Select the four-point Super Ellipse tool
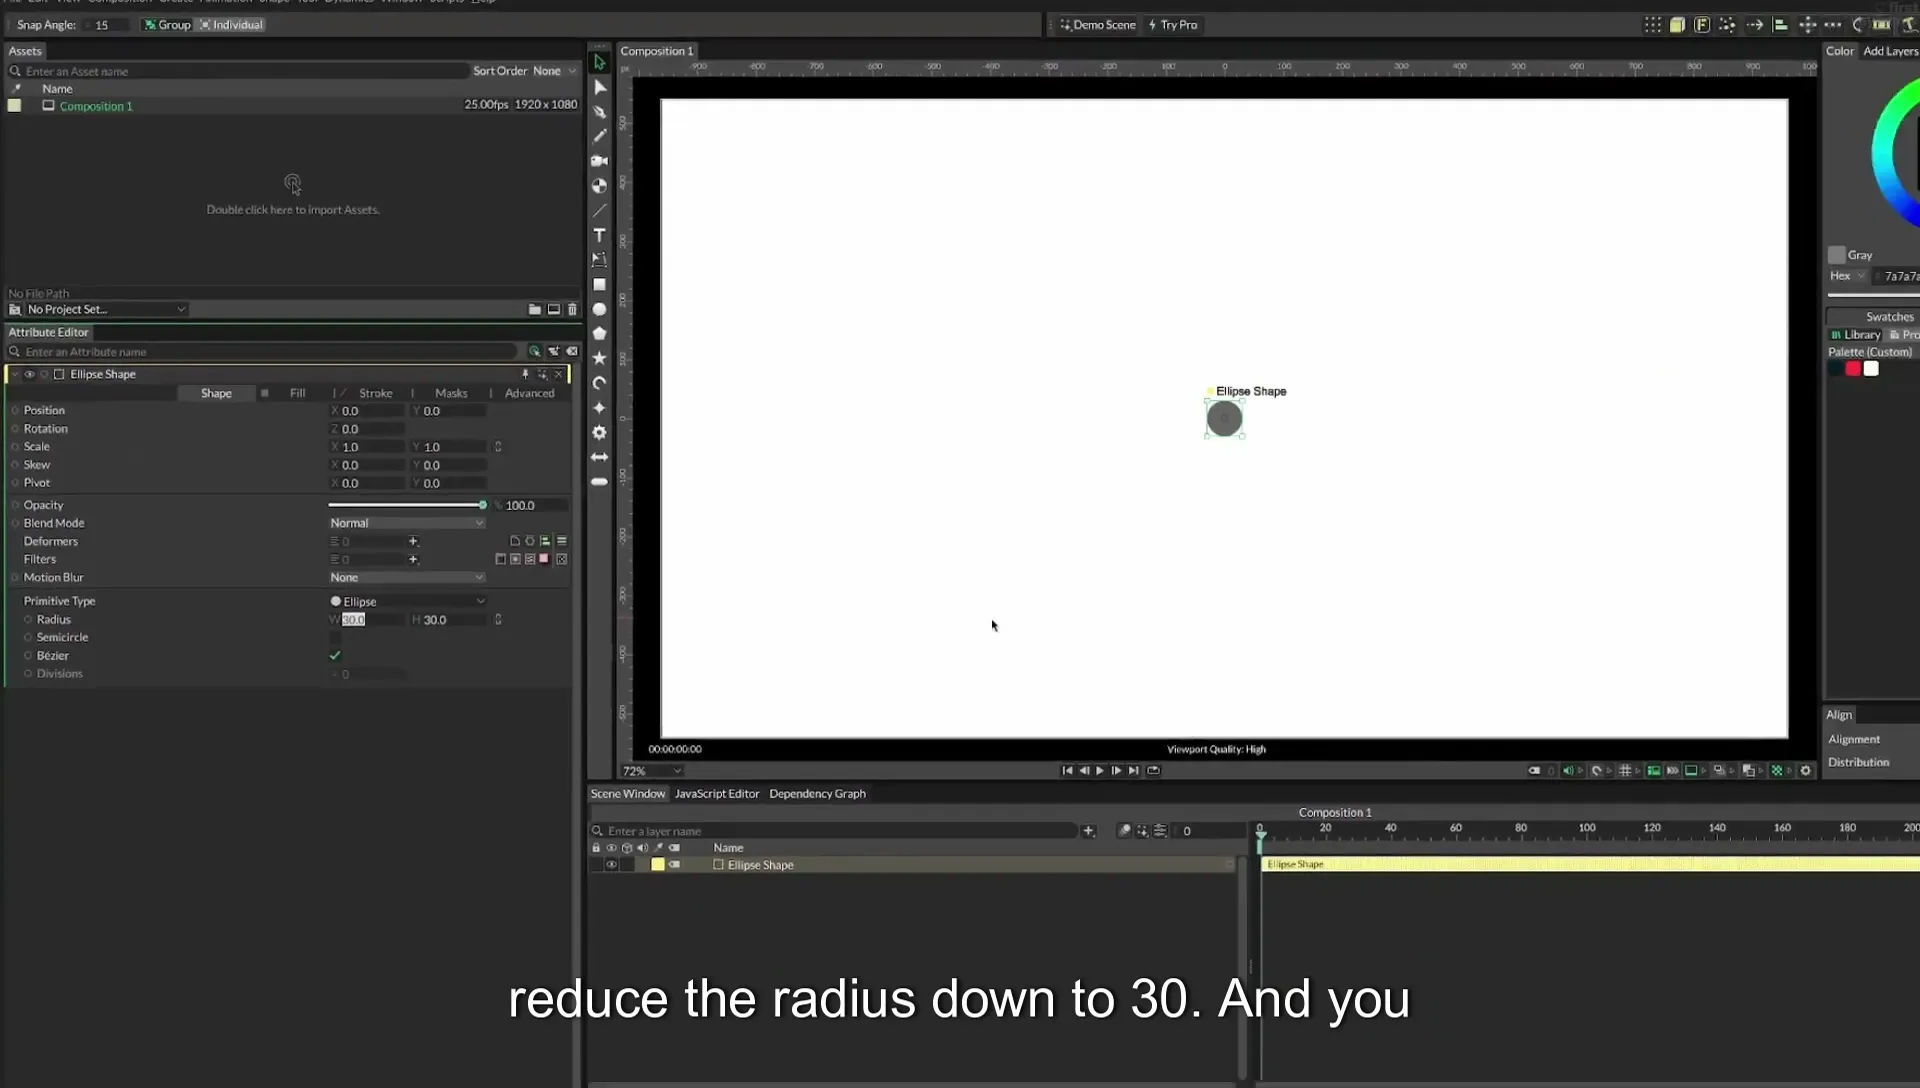Viewport: 1920px width, 1088px height. coord(599,408)
